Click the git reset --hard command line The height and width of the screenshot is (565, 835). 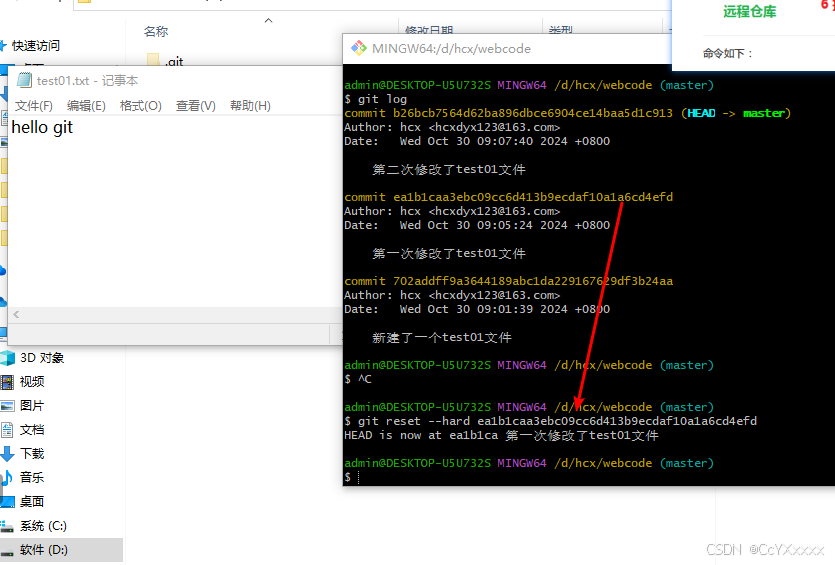click(x=550, y=421)
